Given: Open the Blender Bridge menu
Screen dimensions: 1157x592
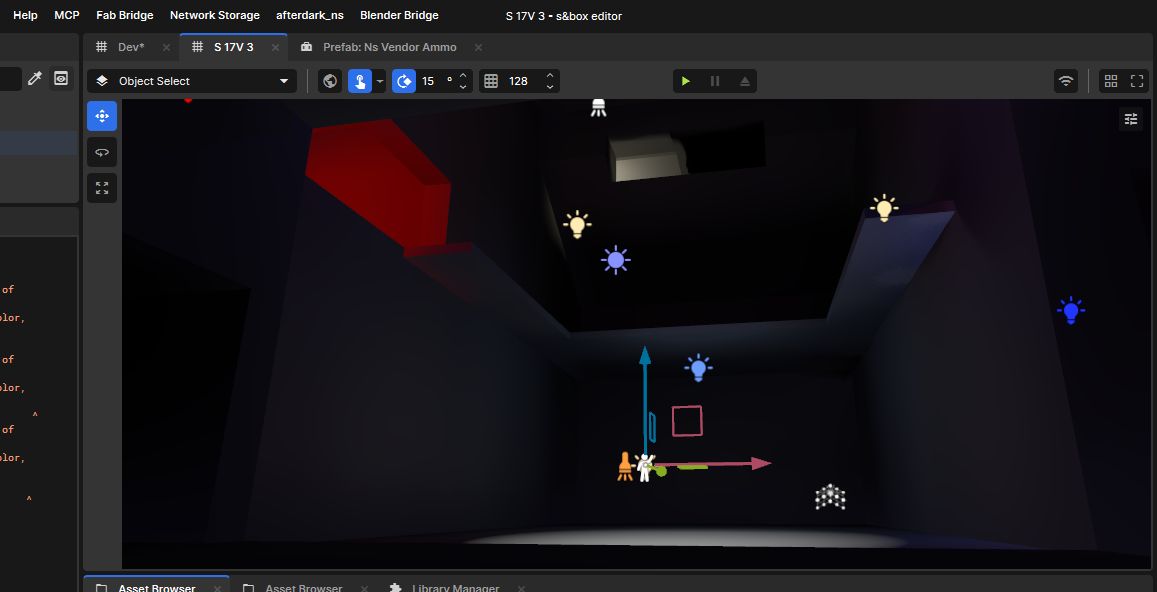Looking at the screenshot, I should [399, 15].
